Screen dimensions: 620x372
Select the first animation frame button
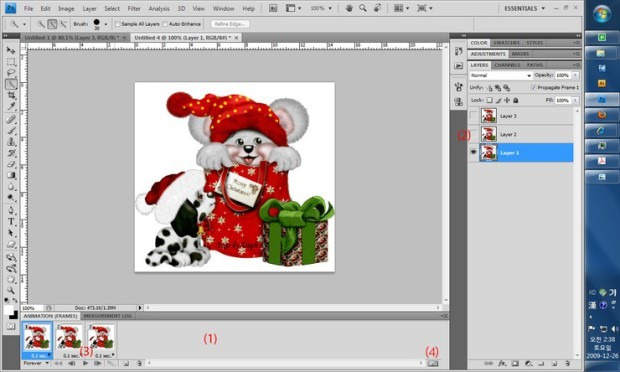pyautogui.click(x=58, y=363)
